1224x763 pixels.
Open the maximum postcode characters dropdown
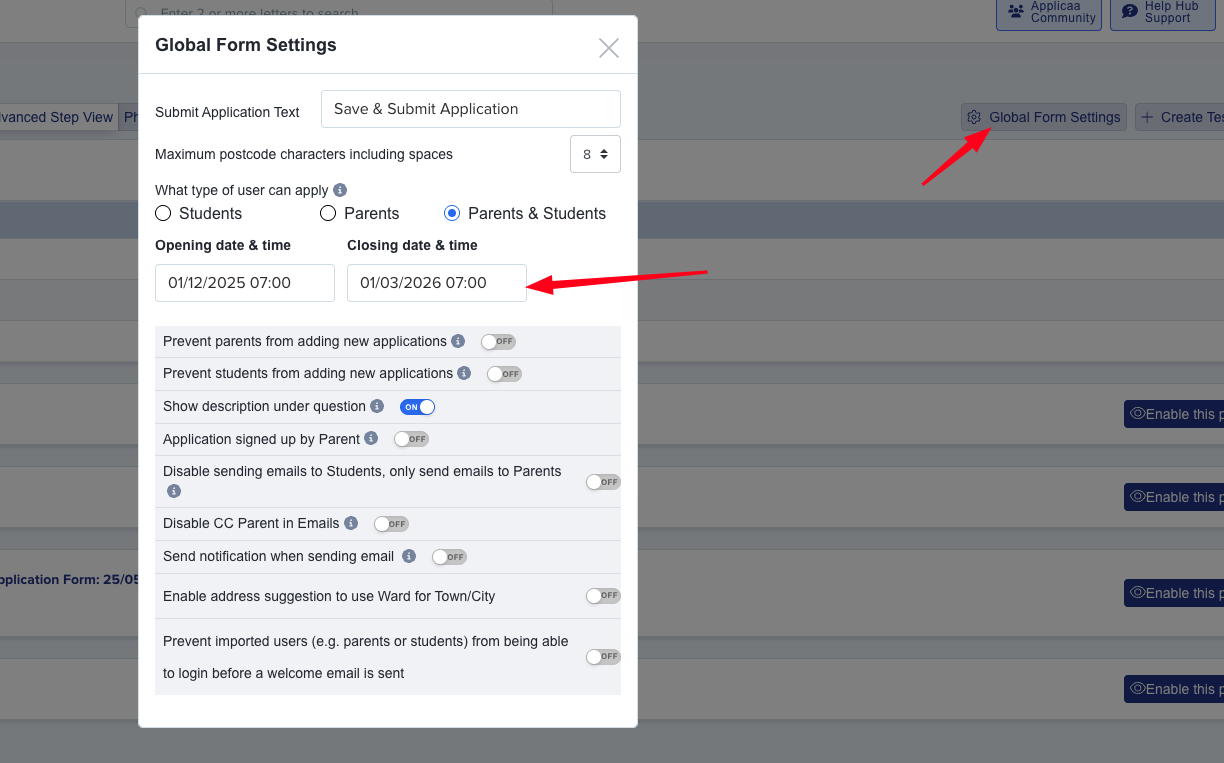coord(595,154)
